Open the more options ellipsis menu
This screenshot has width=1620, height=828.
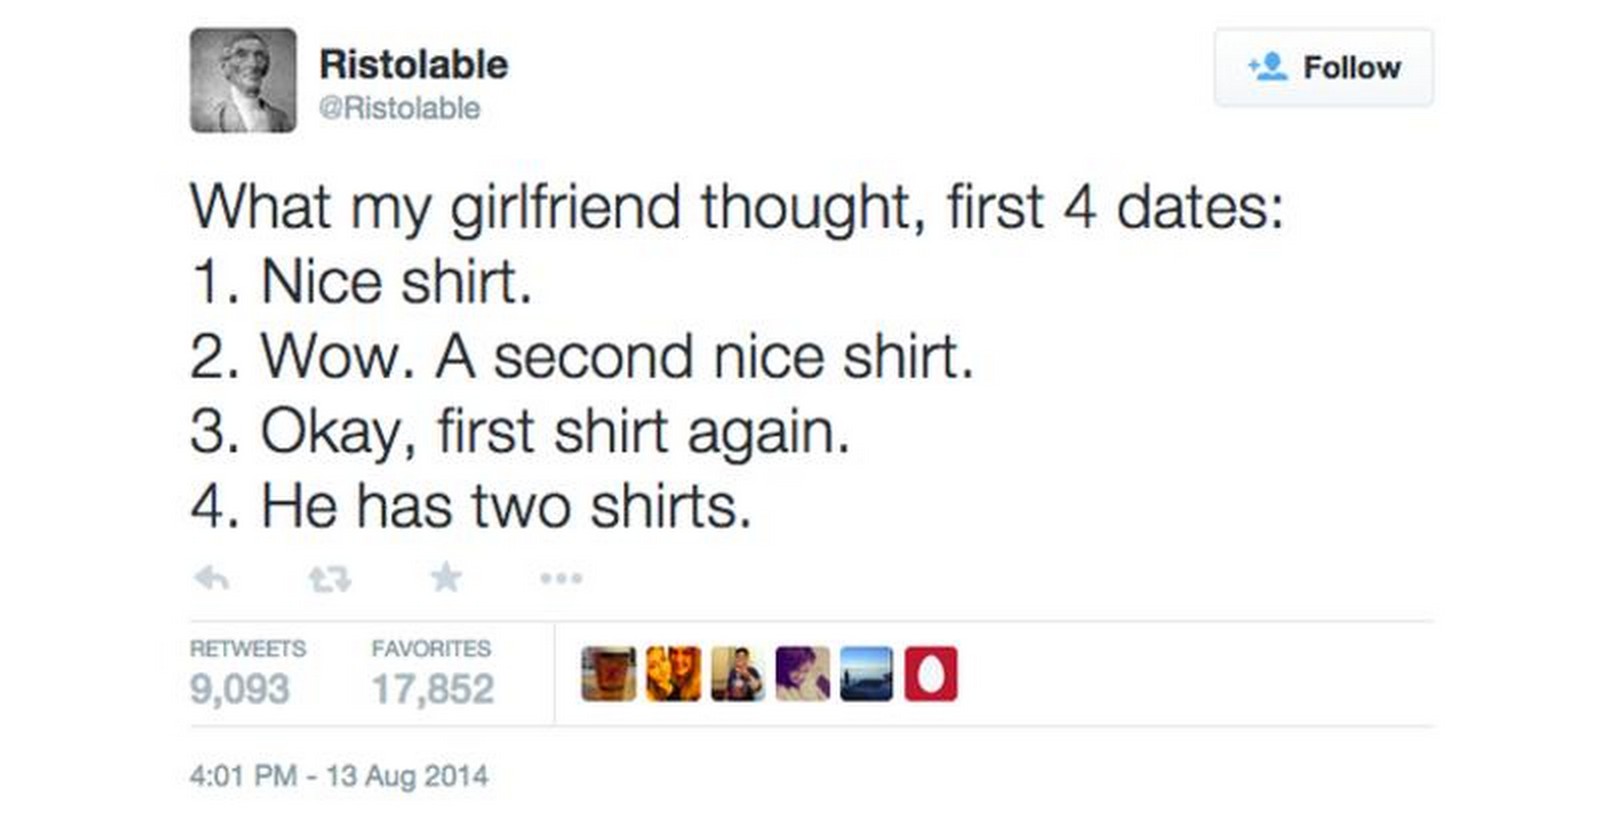point(561,578)
